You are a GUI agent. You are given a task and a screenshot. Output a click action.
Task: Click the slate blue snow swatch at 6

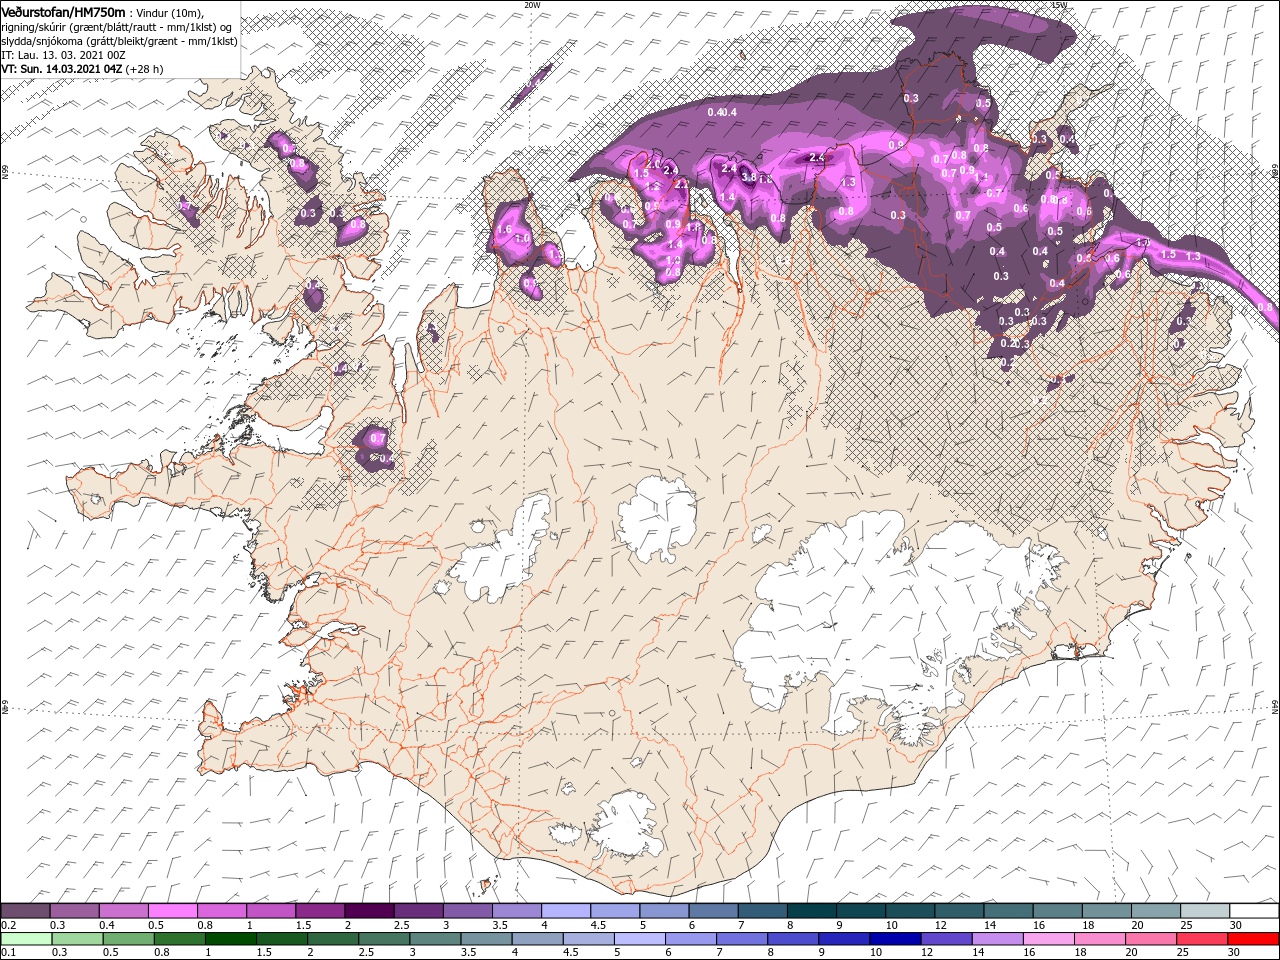(712, 911)
